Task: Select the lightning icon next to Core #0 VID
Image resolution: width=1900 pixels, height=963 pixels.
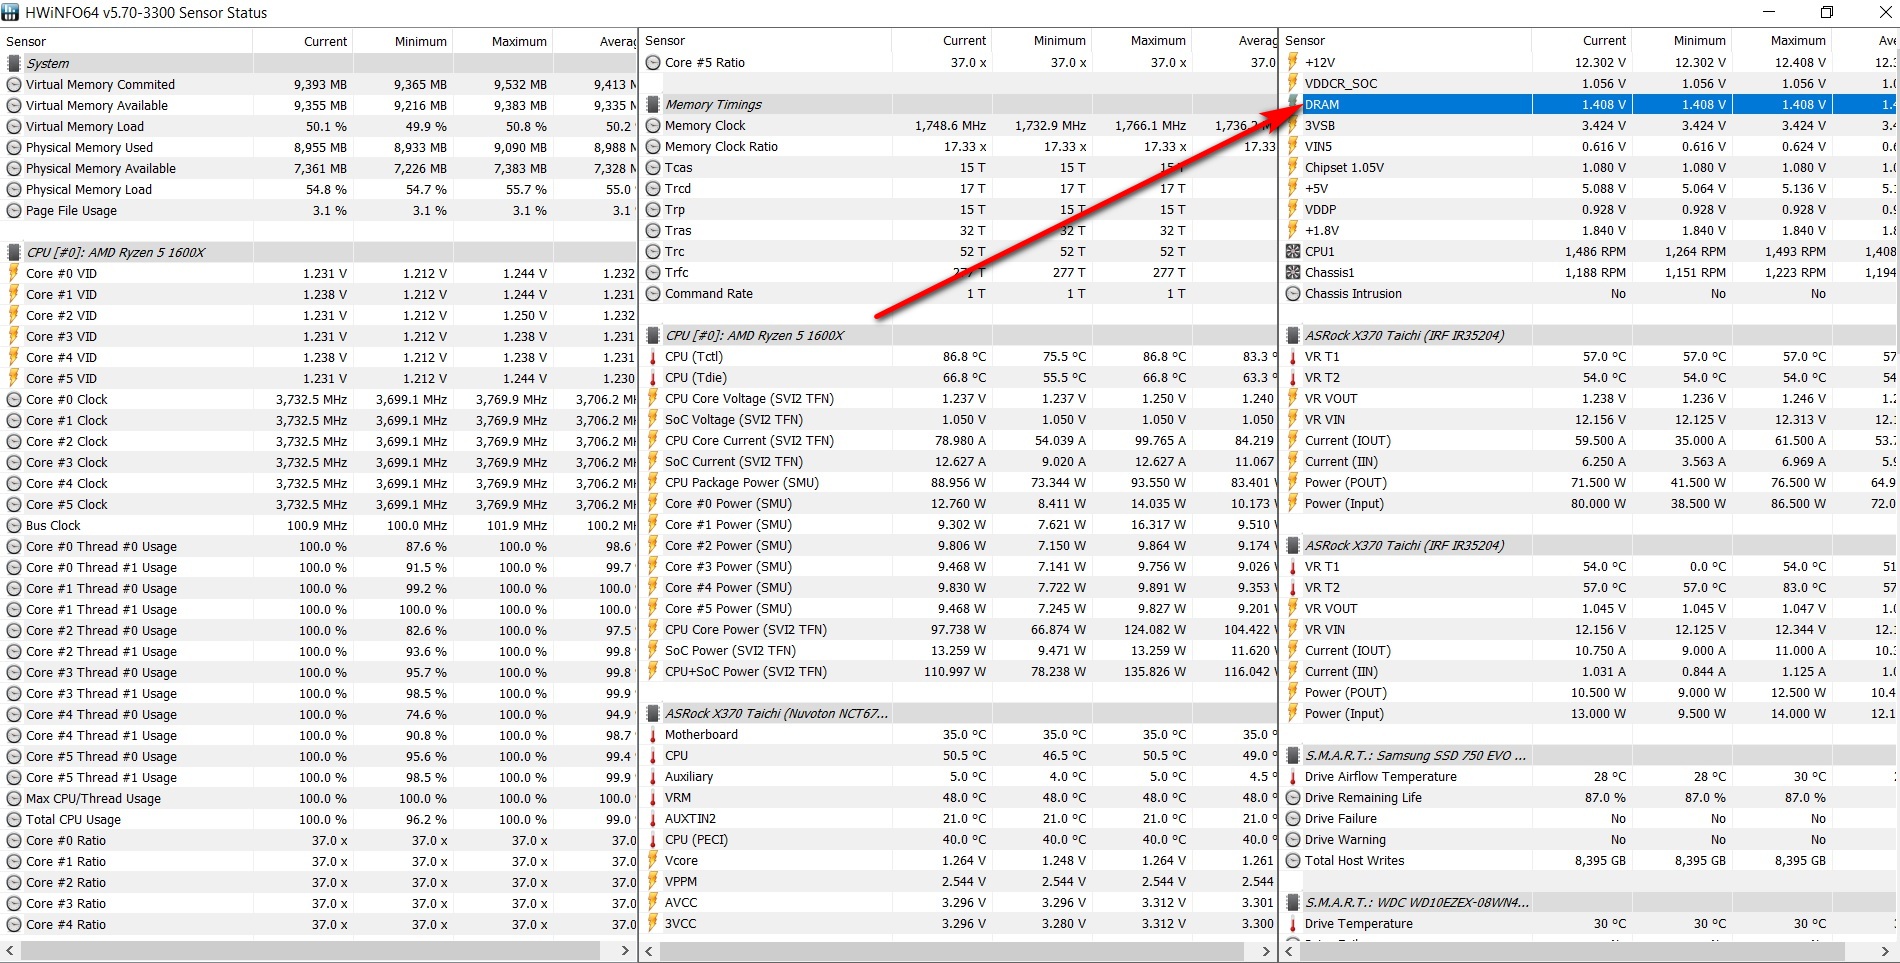Action: 14,273
